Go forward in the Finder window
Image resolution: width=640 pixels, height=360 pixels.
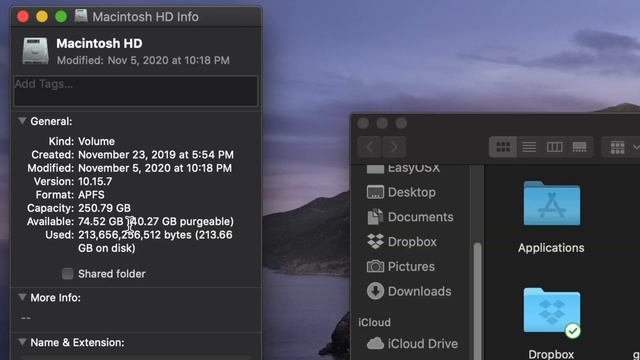click(x=394, y=147)
